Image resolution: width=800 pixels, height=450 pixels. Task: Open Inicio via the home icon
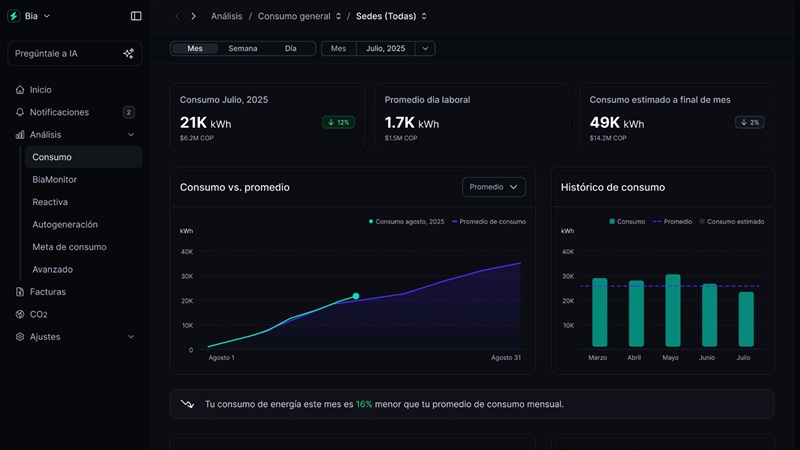(x=20, y=90)
